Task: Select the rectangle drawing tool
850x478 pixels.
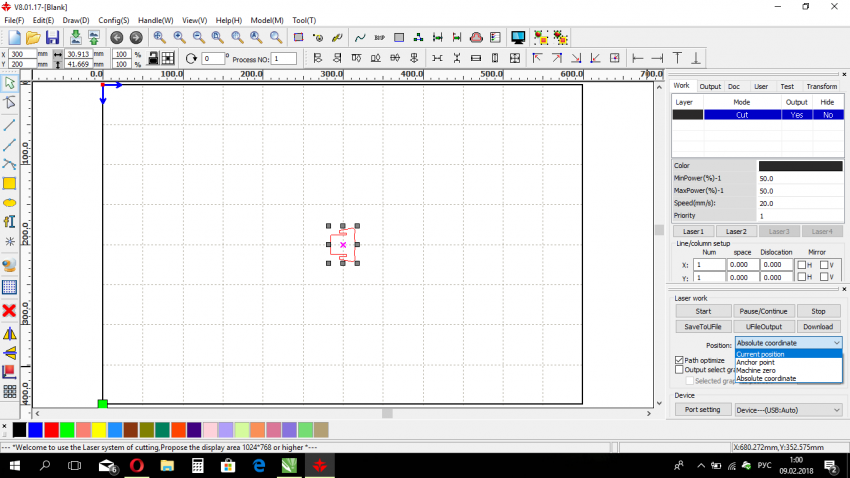Action: coord(10,183)
